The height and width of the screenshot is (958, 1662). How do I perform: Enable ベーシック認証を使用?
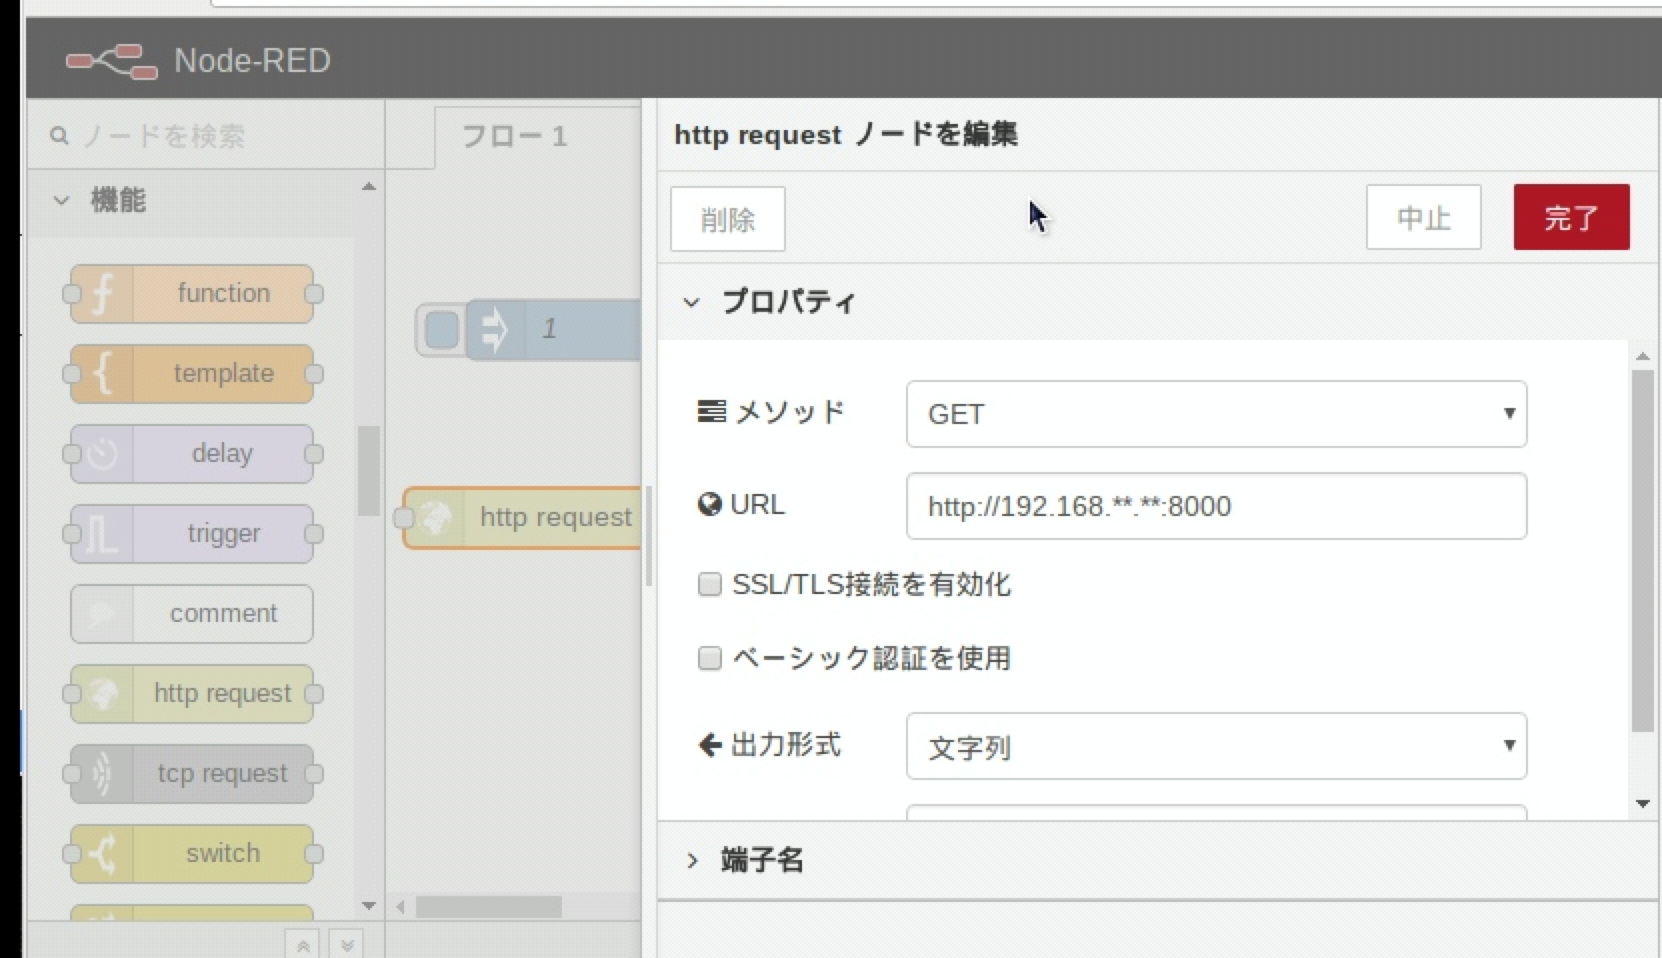(709, 658)
